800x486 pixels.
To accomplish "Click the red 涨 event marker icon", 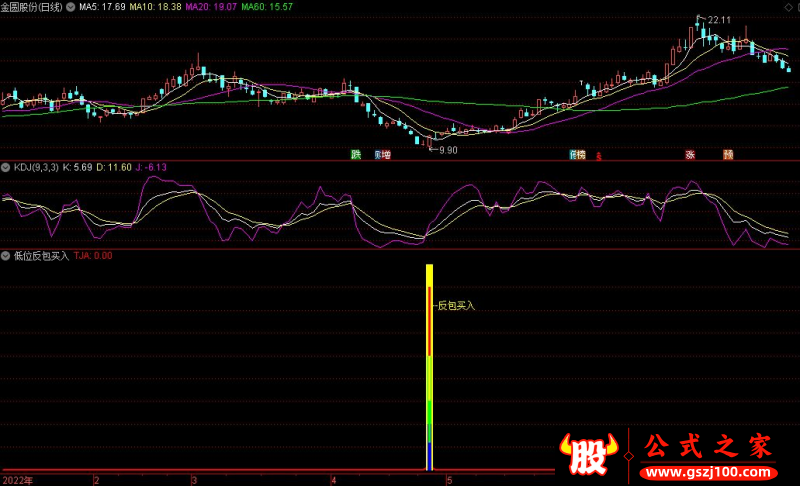I will click(x=690, y=155).
